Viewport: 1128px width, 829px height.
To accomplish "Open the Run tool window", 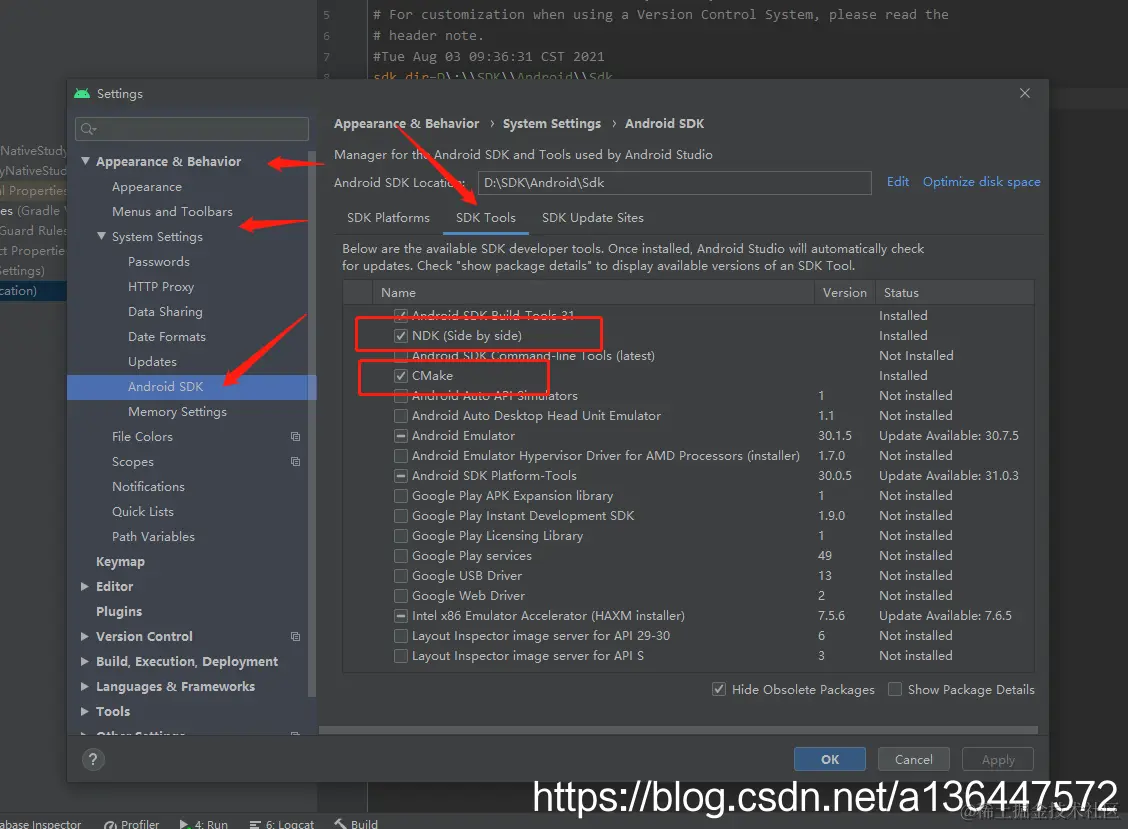I will point(204,824).
